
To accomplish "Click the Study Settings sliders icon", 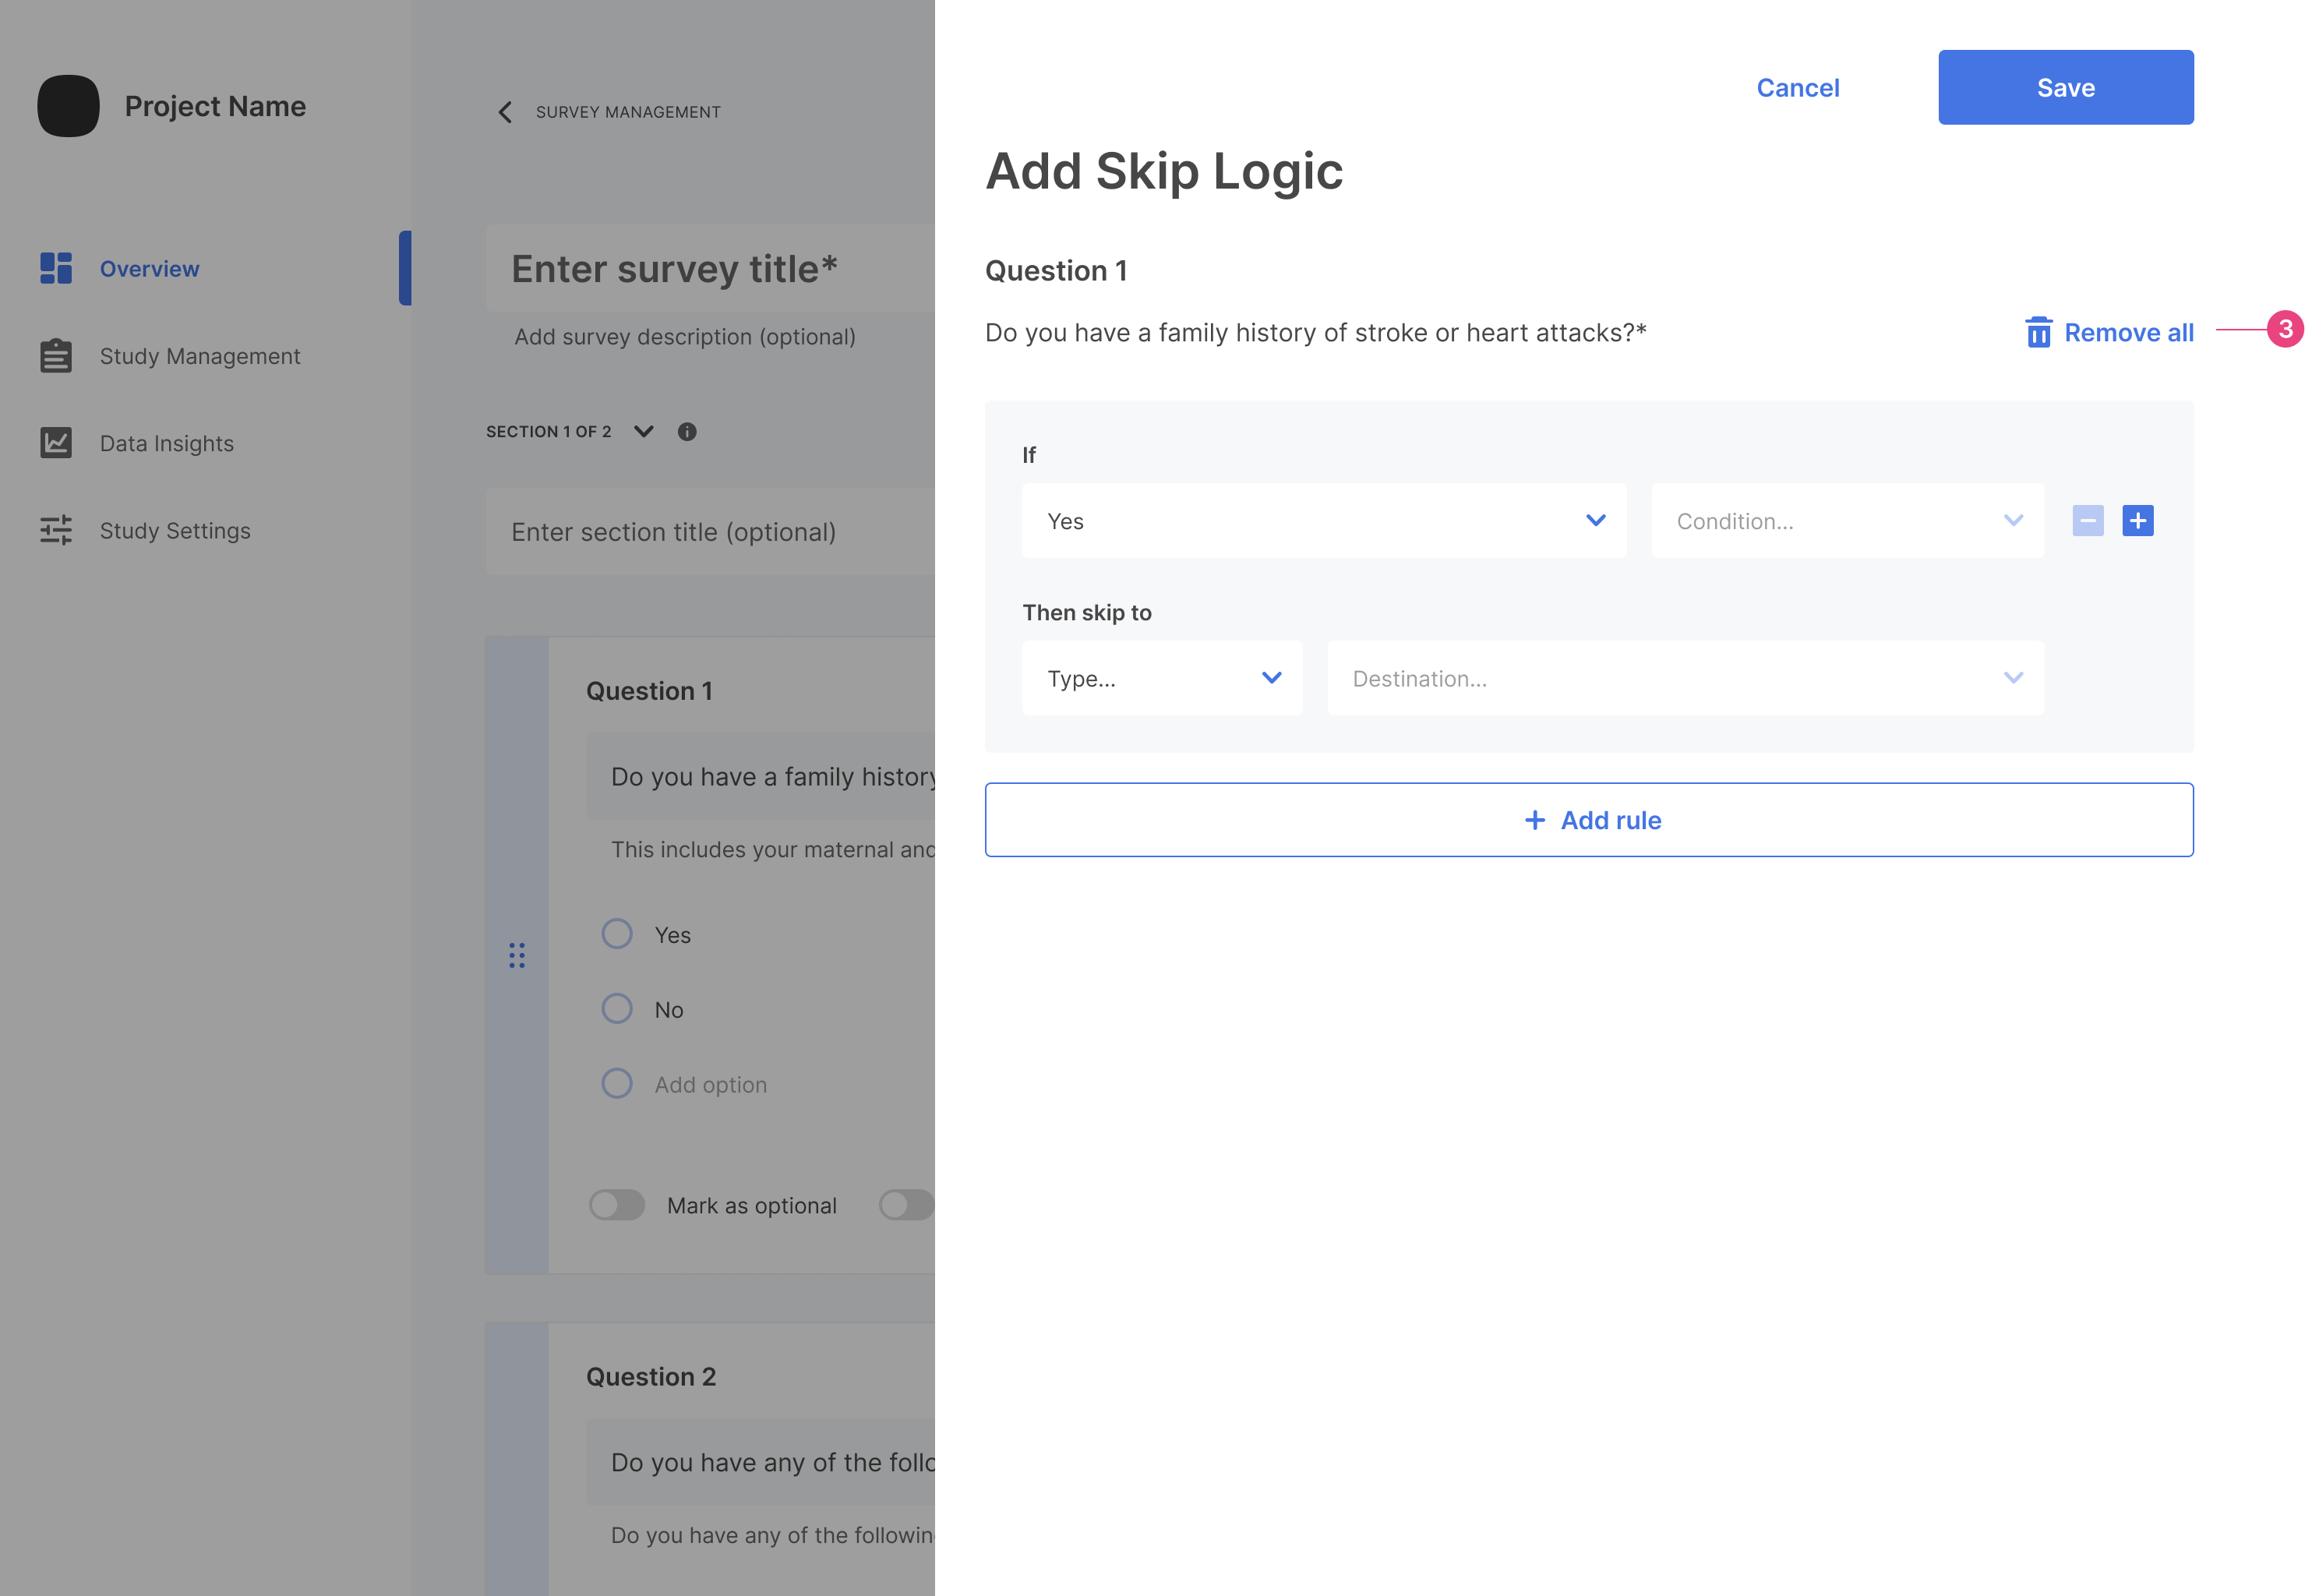I will point(56,530).
